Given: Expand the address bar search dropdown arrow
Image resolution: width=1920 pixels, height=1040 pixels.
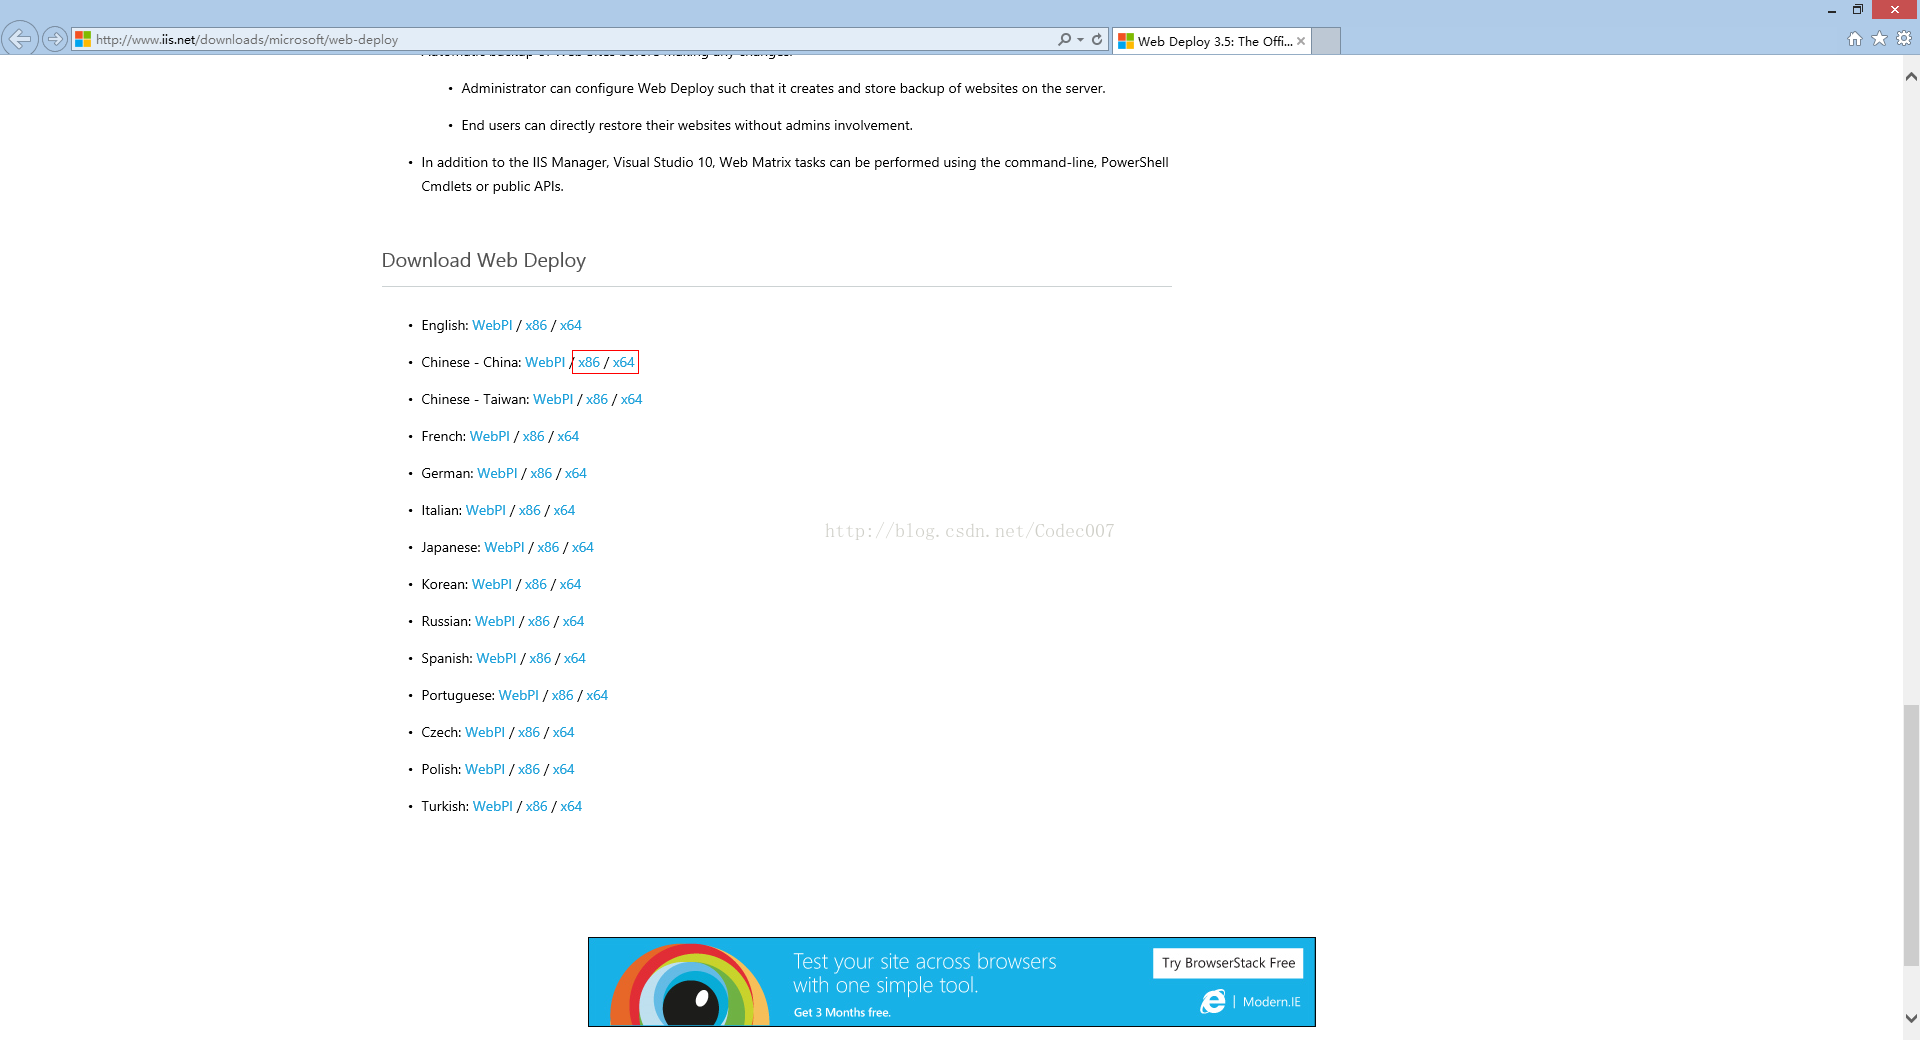Looking at the screenshot, I should (1080, 40).
